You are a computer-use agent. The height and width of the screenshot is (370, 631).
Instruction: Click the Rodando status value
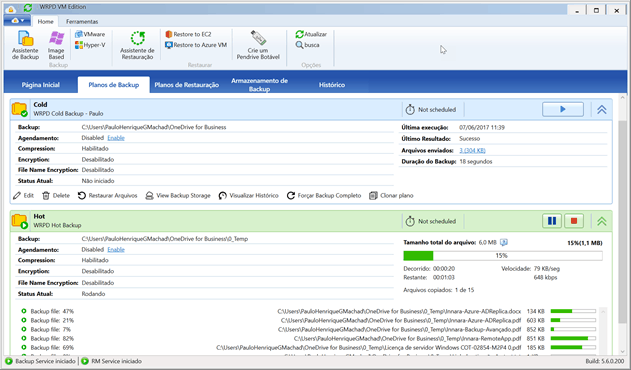point(93,294)
